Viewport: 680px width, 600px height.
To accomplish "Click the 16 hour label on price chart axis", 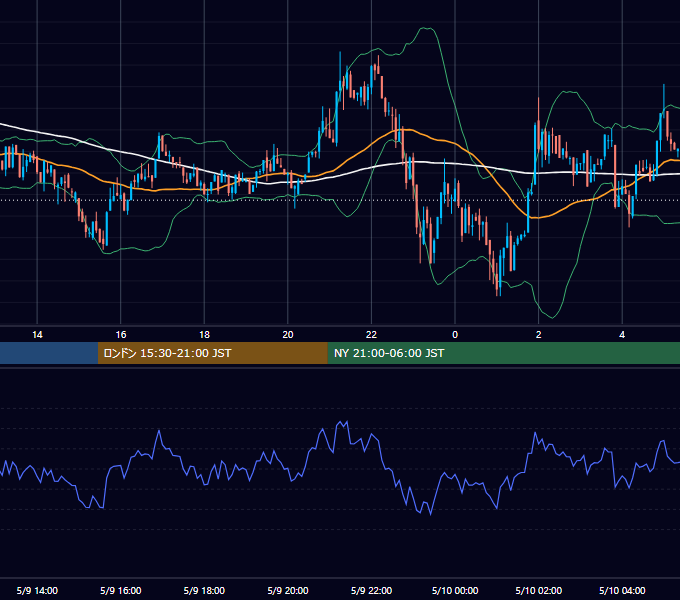I will [121, 334].
